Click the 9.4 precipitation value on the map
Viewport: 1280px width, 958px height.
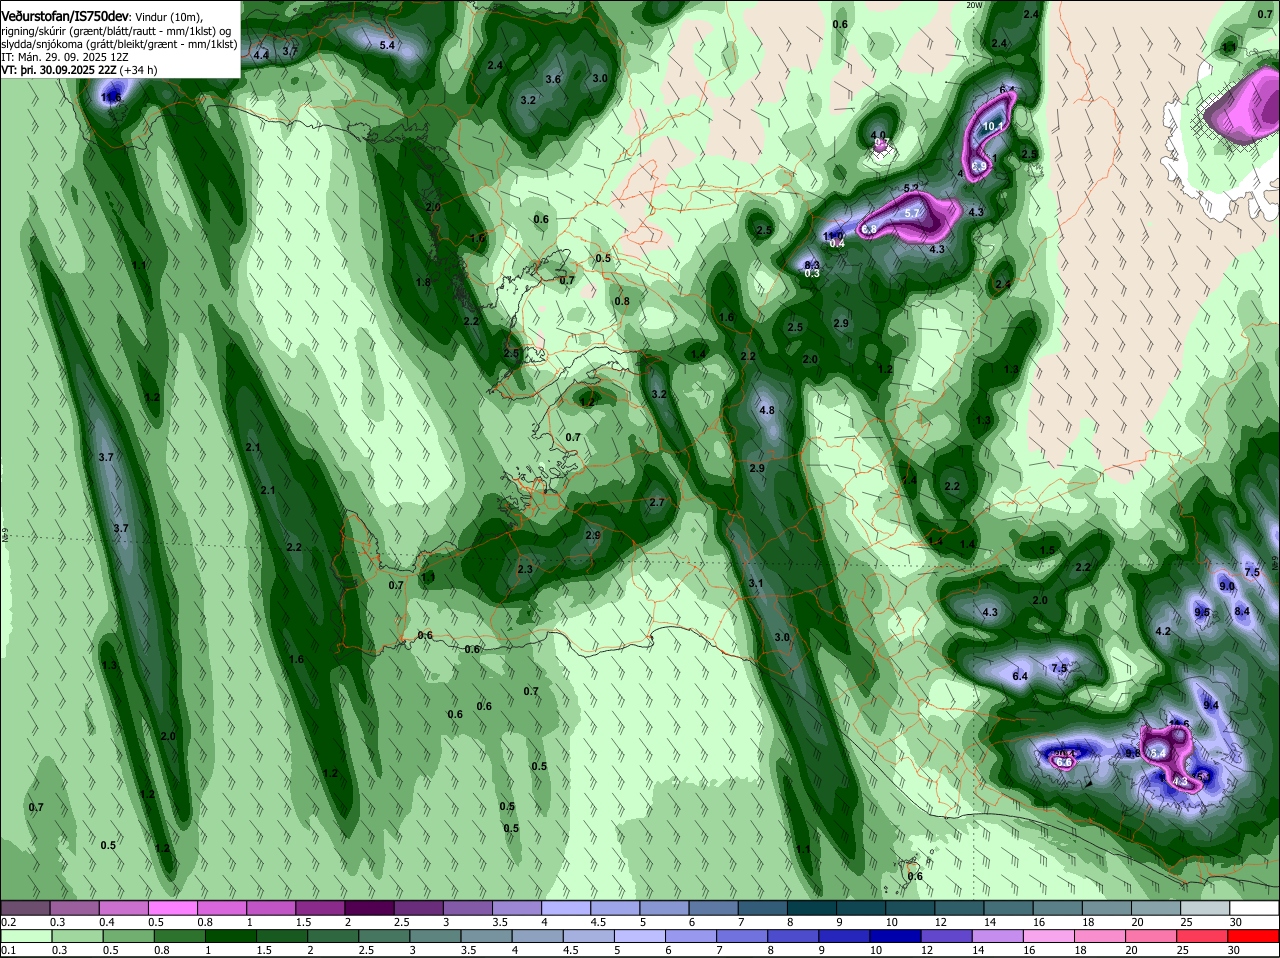coord(1211,705)
